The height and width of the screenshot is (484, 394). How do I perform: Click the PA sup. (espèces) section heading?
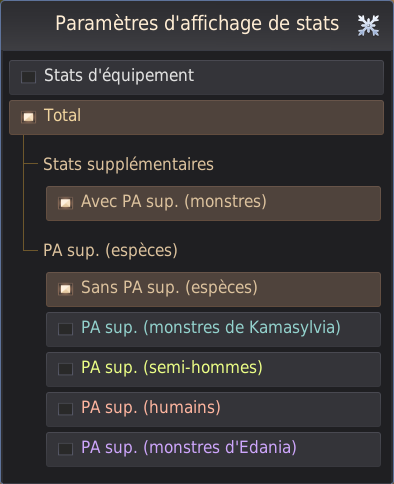coord(110,251)
